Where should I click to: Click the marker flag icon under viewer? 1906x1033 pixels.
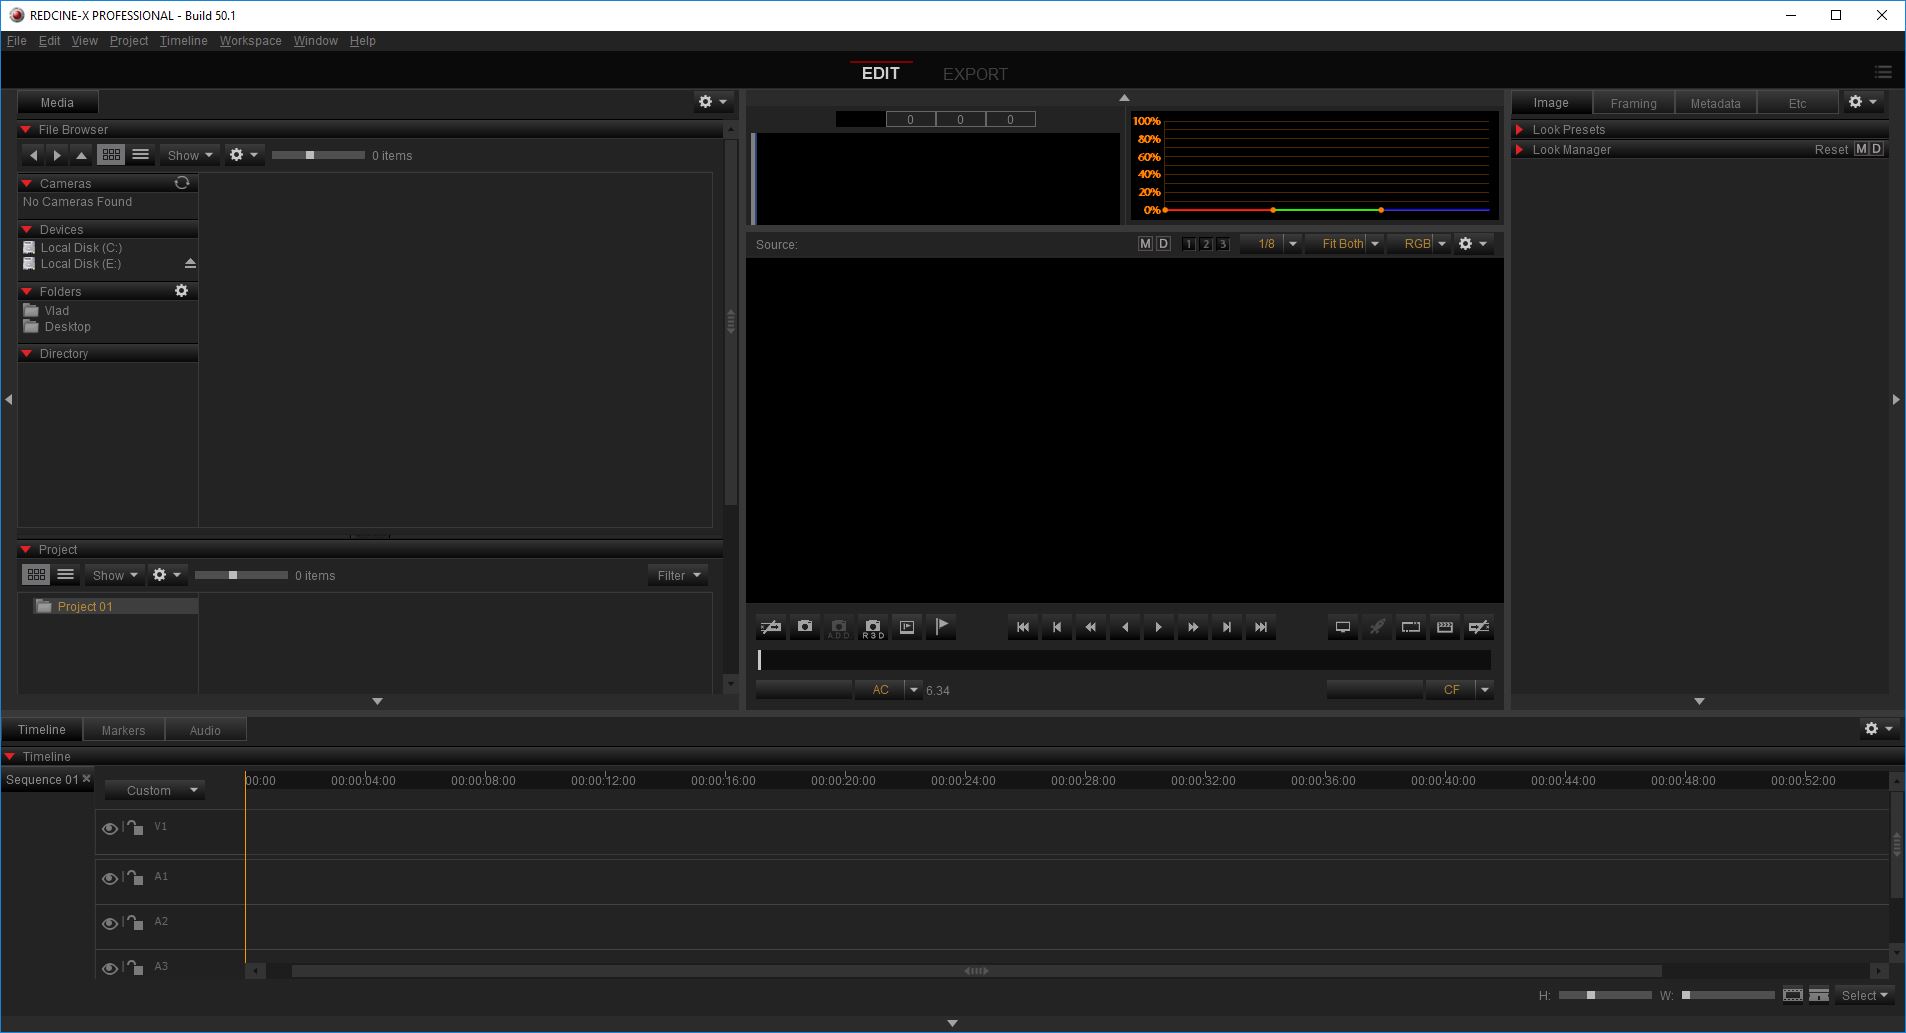(941, 627)
